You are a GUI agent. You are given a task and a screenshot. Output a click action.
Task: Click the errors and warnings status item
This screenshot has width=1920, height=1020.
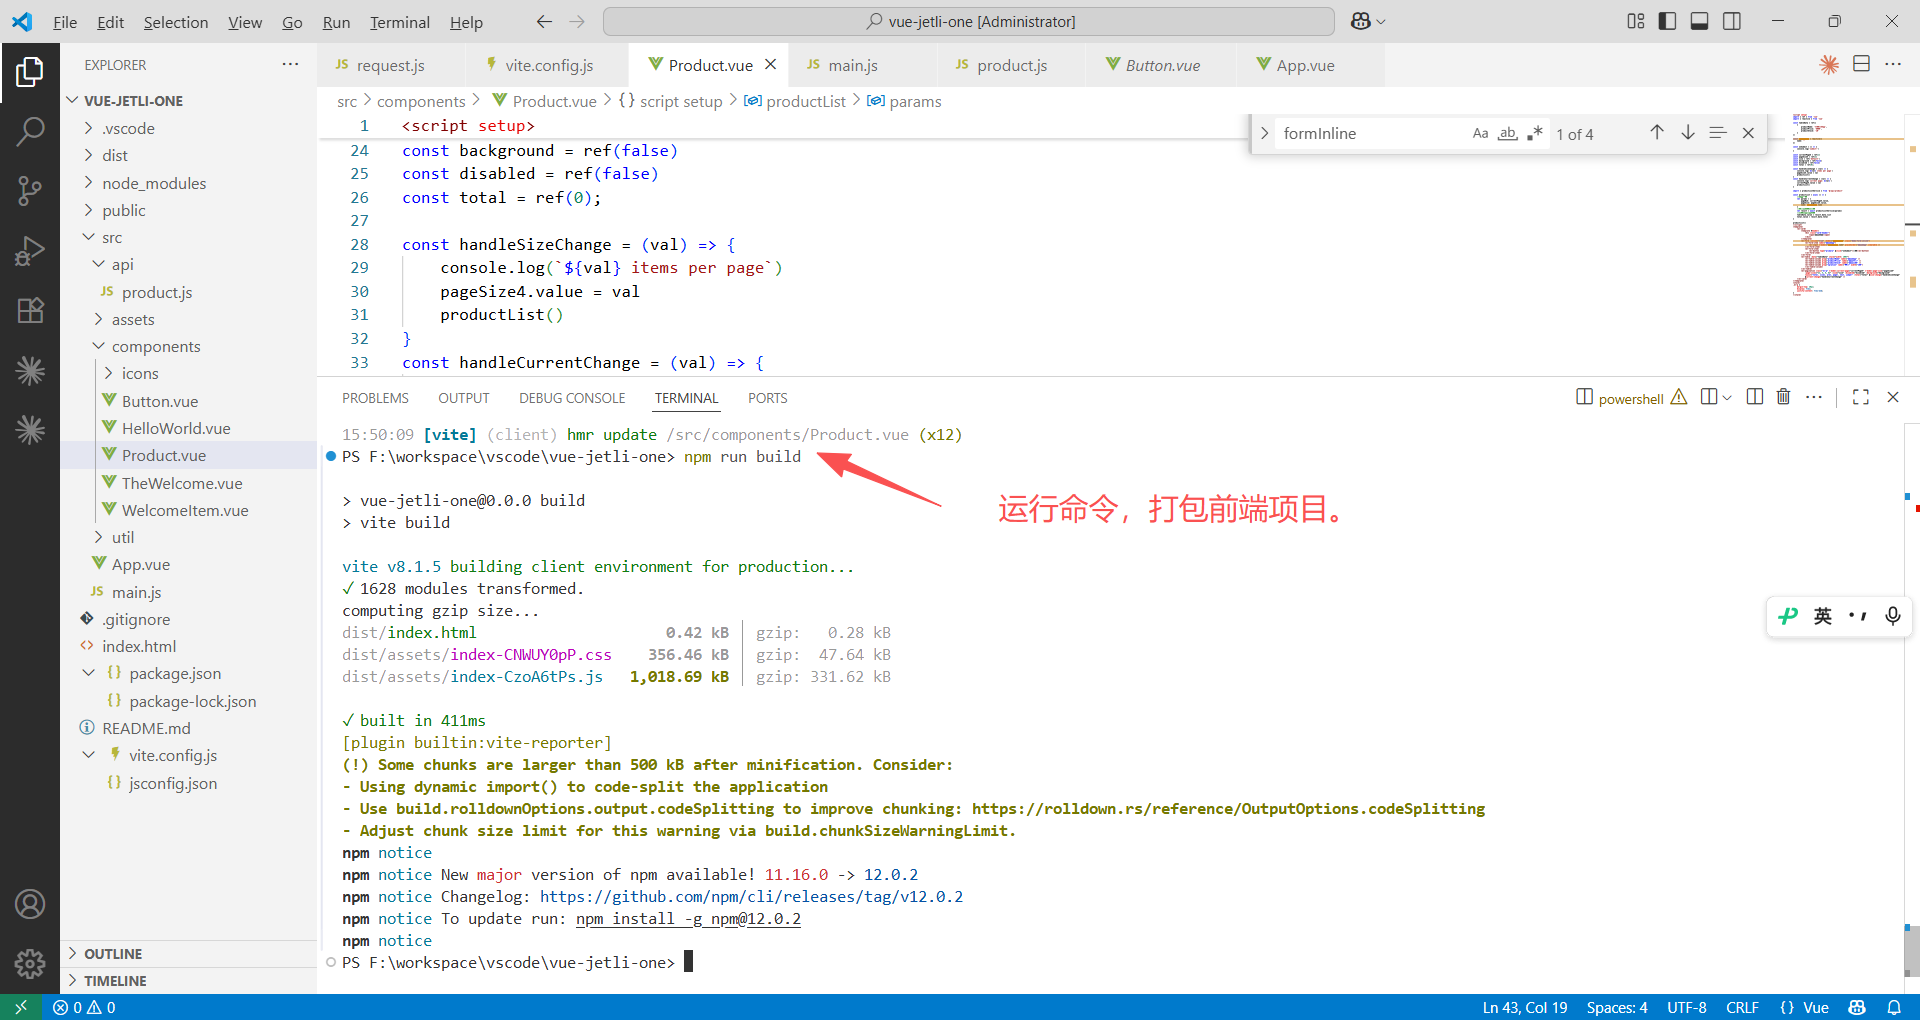(85, 1007)
